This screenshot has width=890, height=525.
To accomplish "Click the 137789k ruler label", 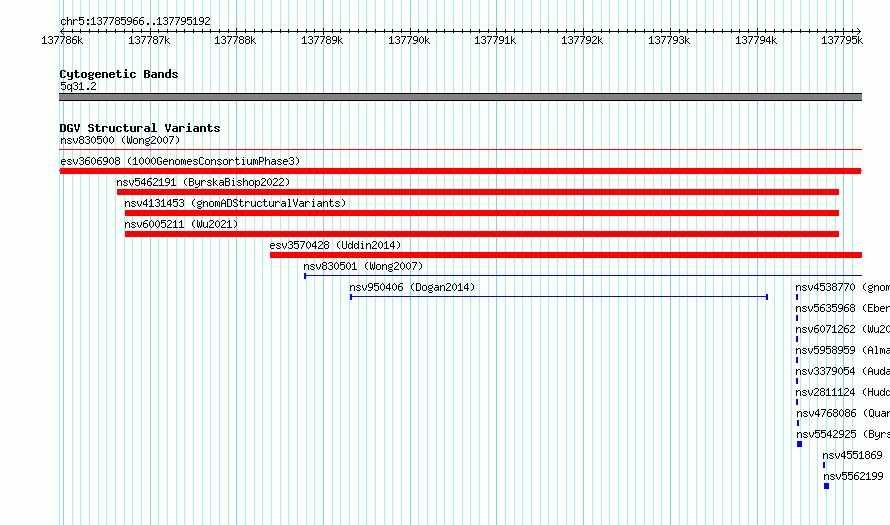I will click(x=322, y=40).
